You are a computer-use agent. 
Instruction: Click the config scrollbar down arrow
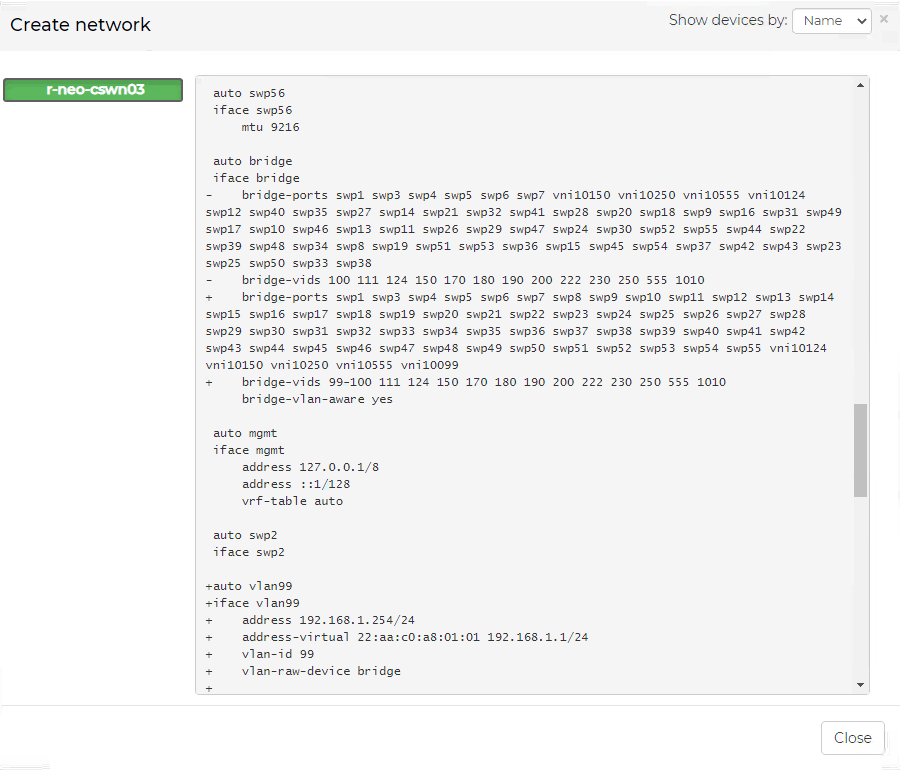point(860,684)
